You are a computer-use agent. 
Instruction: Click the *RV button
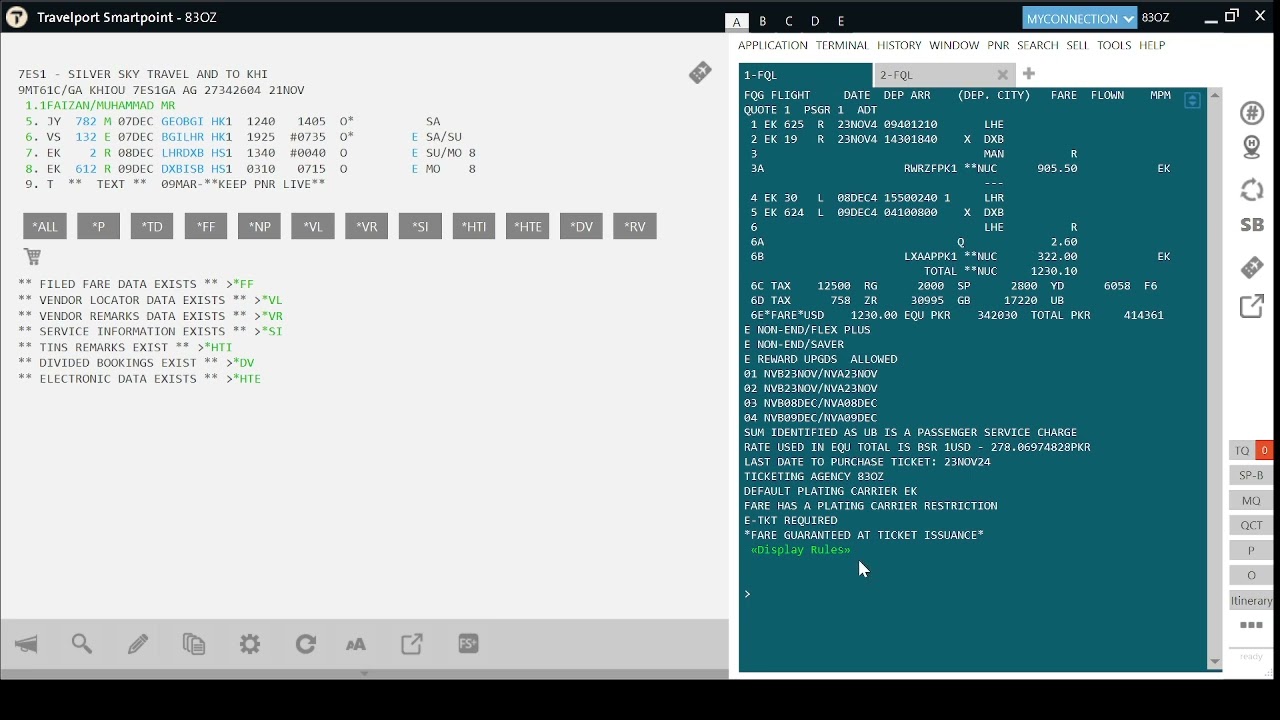(x=635, y=227)
